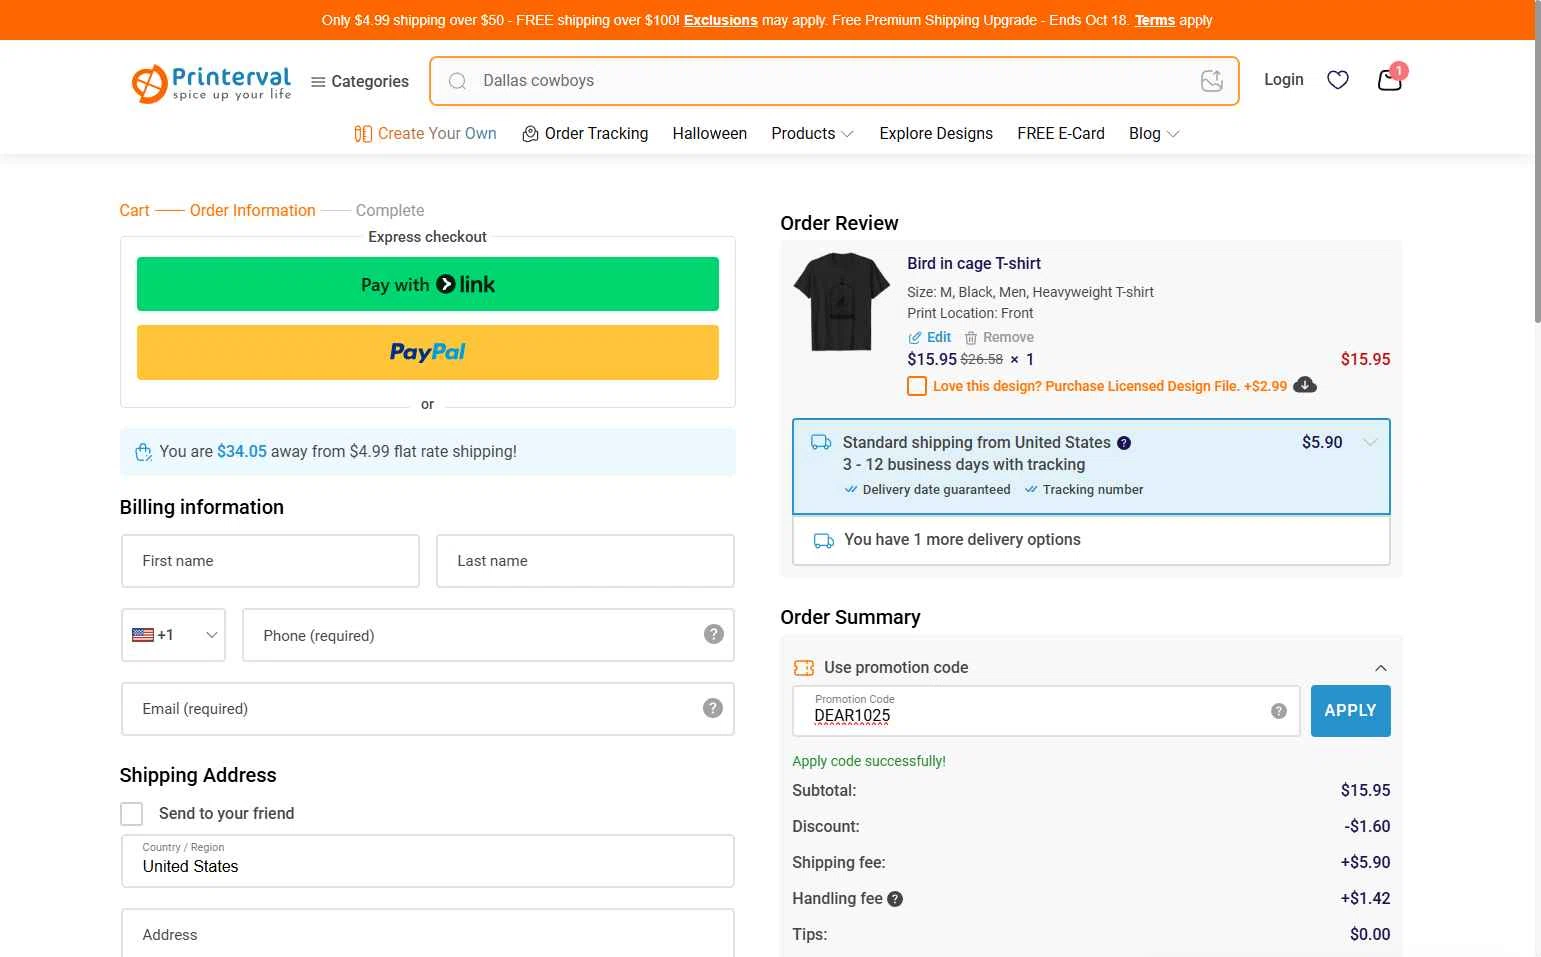1541x957 pixels.
Task: Click the promotion code help icon
Action: pos(1278,711)
